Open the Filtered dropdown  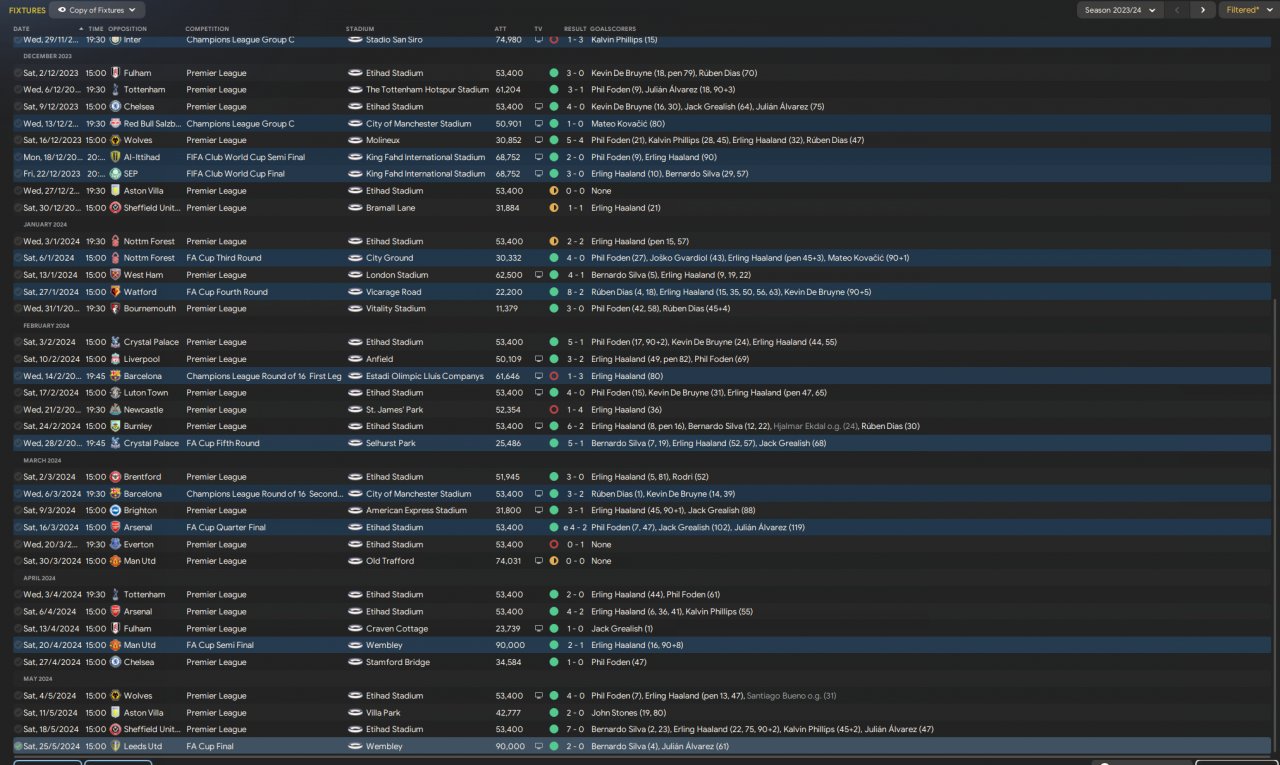(x=1248, y=10)
